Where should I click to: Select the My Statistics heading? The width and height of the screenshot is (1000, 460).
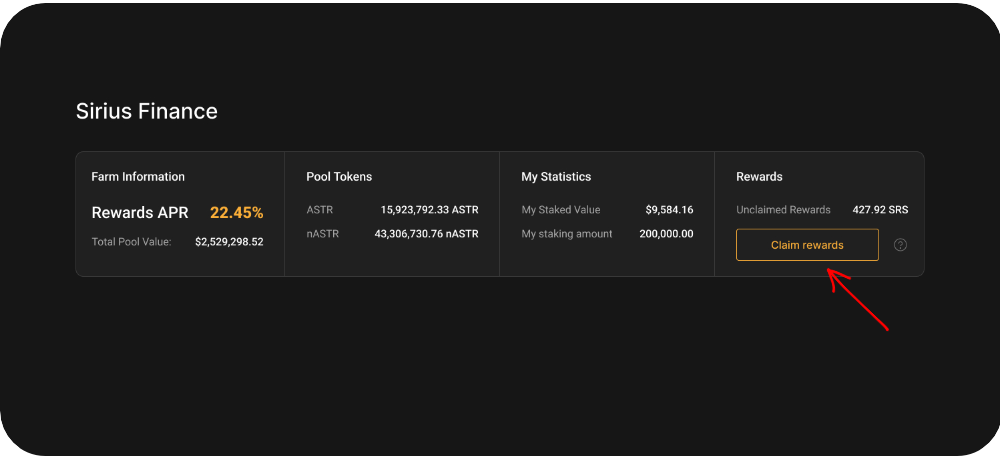[x=556, y=177]
